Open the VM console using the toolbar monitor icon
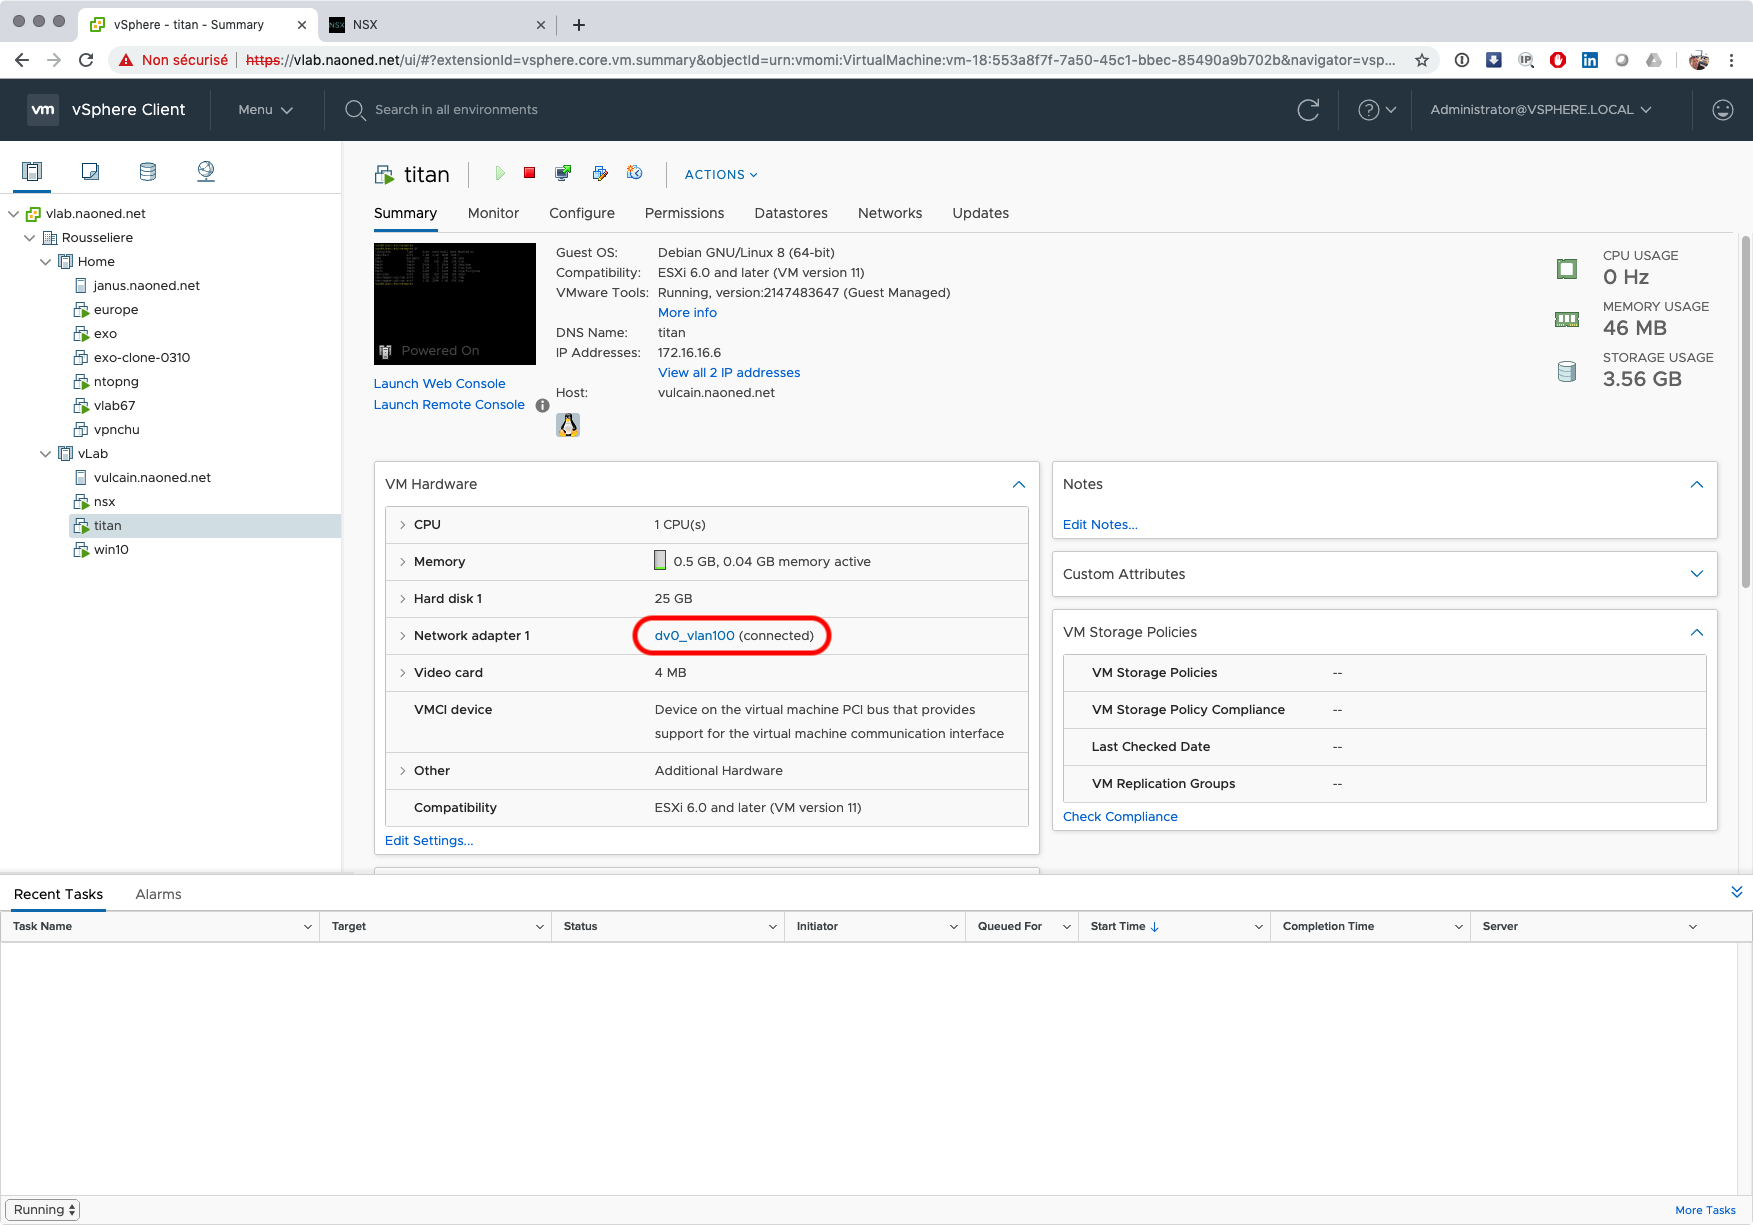 coord(564,173)
